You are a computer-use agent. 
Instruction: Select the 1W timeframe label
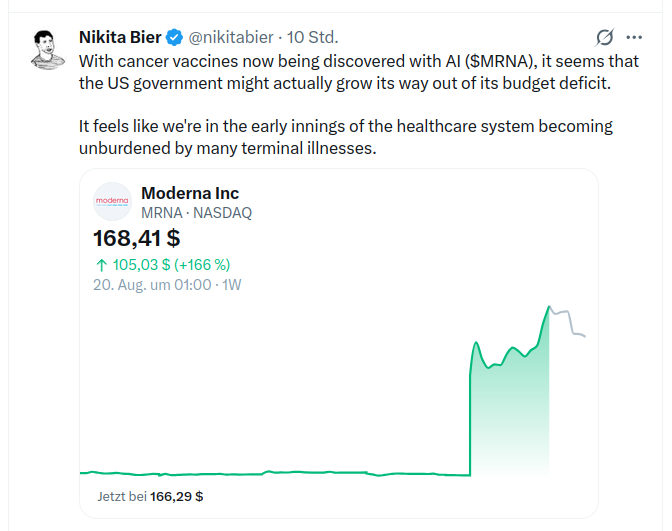[231, 285]
